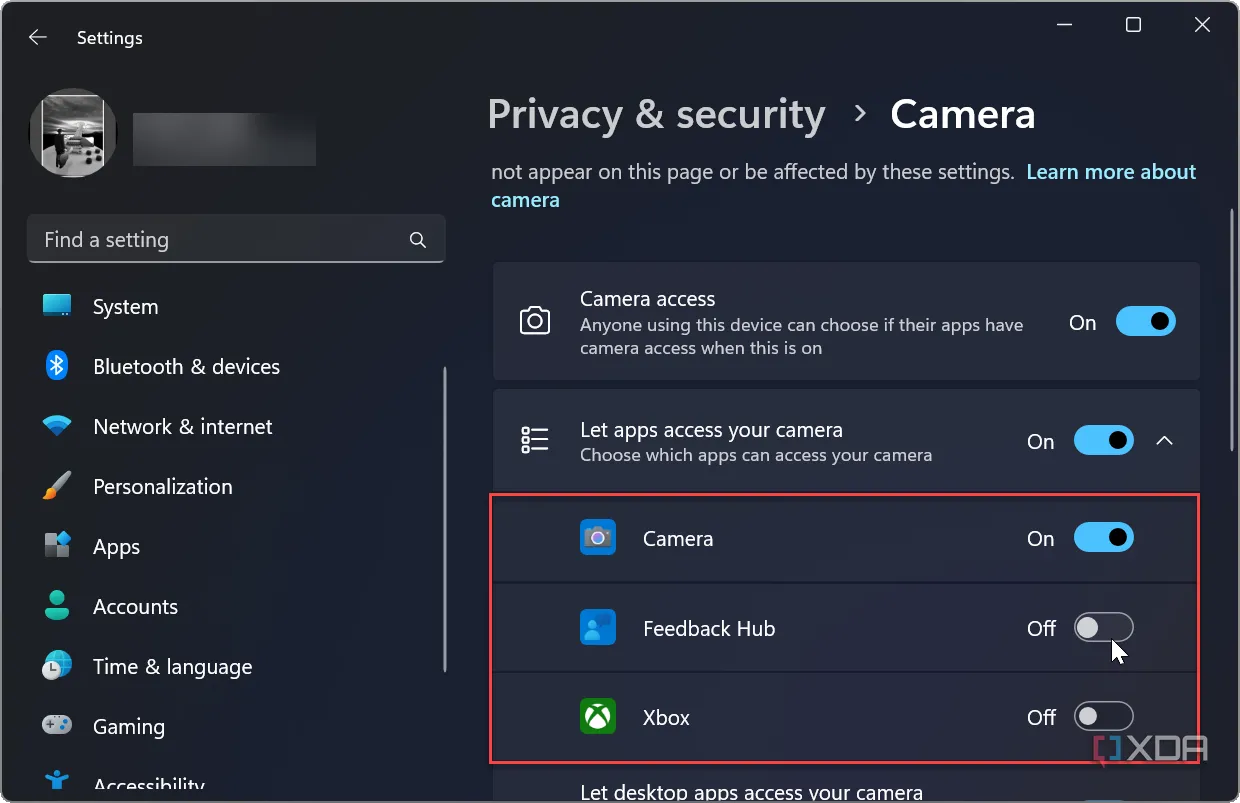Go to Network & internet settings
Image resolution: width=1240 pixels, height=803 pixels.
click(x=183, y=427)
